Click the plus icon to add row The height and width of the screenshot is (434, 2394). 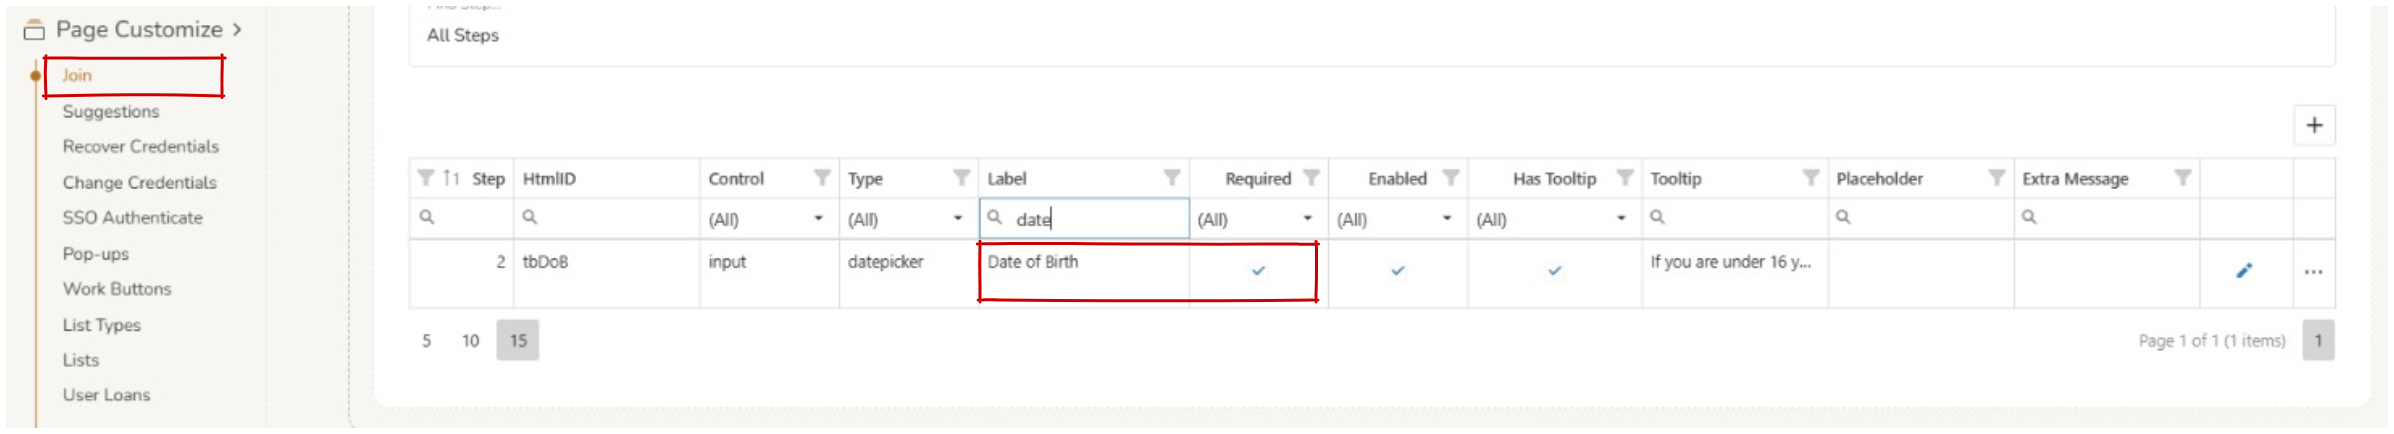[x=2314, y=125]
